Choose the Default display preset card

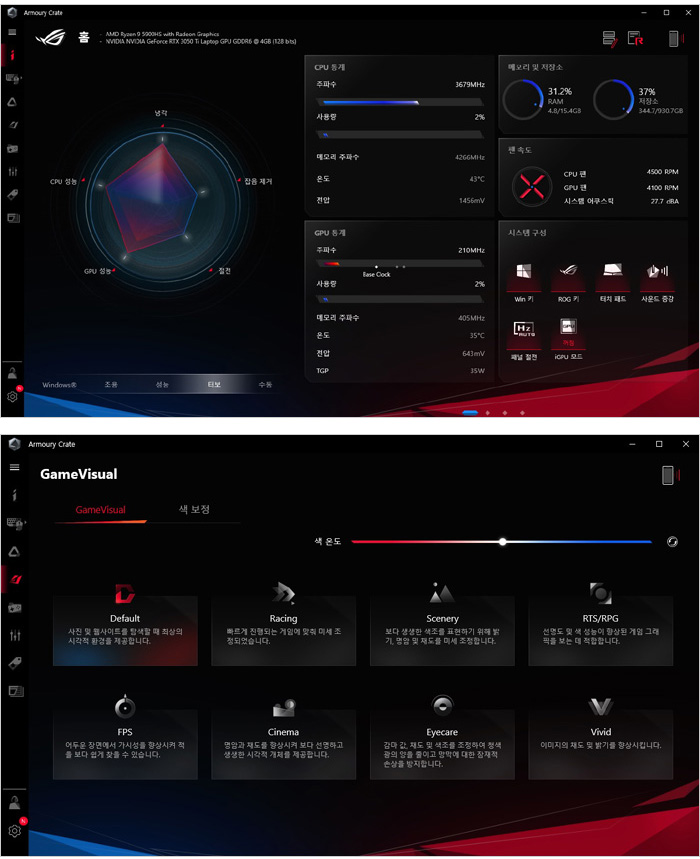tap(125, 630)
